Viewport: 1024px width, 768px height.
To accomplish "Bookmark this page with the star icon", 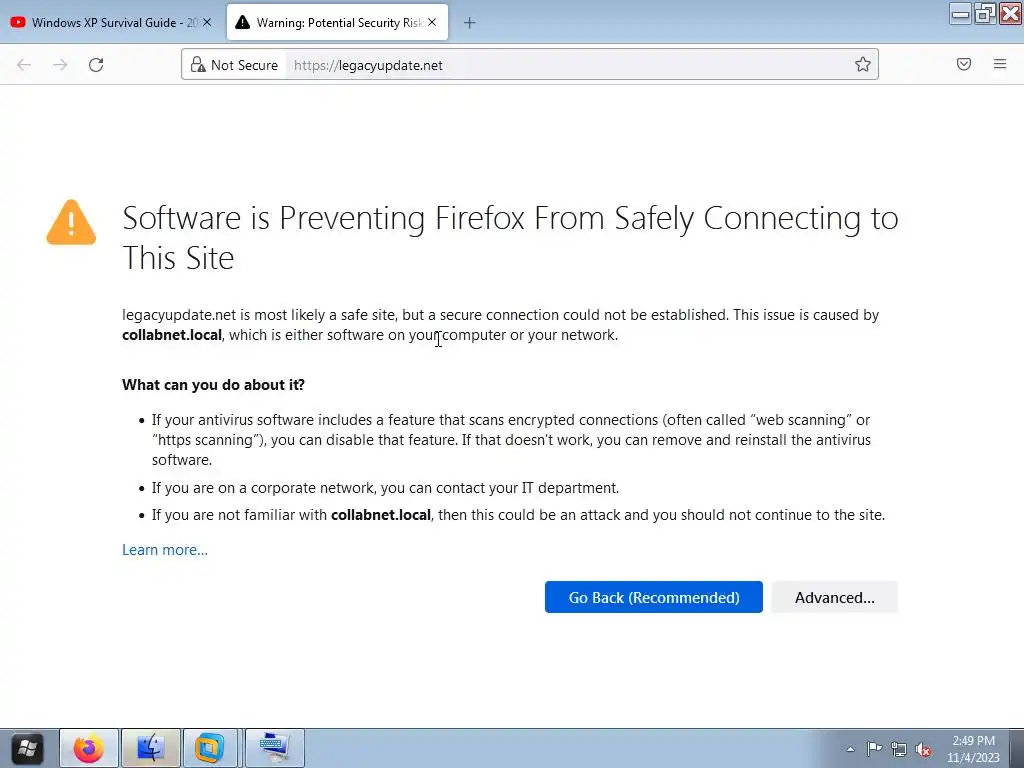I will 863,64.
